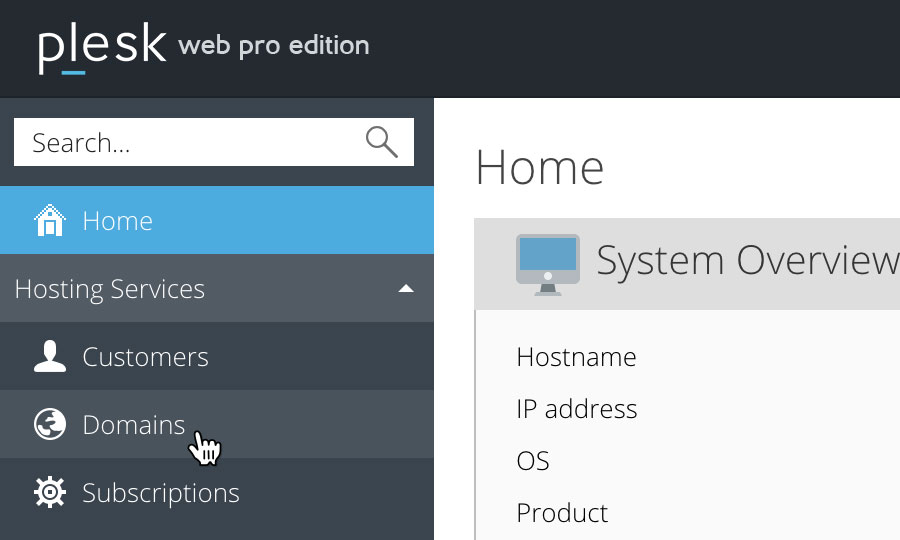Viewport: 900px width, 540px height.
Task: Click the OS row label
Action: [x=533, y=461]
